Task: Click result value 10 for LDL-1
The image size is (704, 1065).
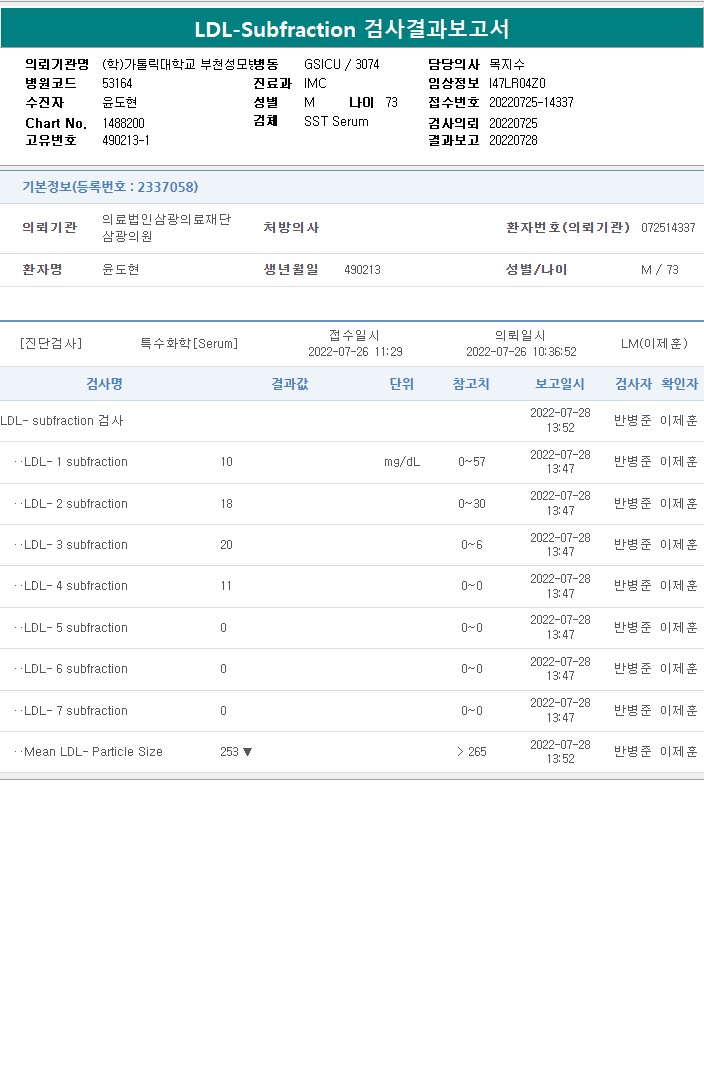Action: point(226,462)
